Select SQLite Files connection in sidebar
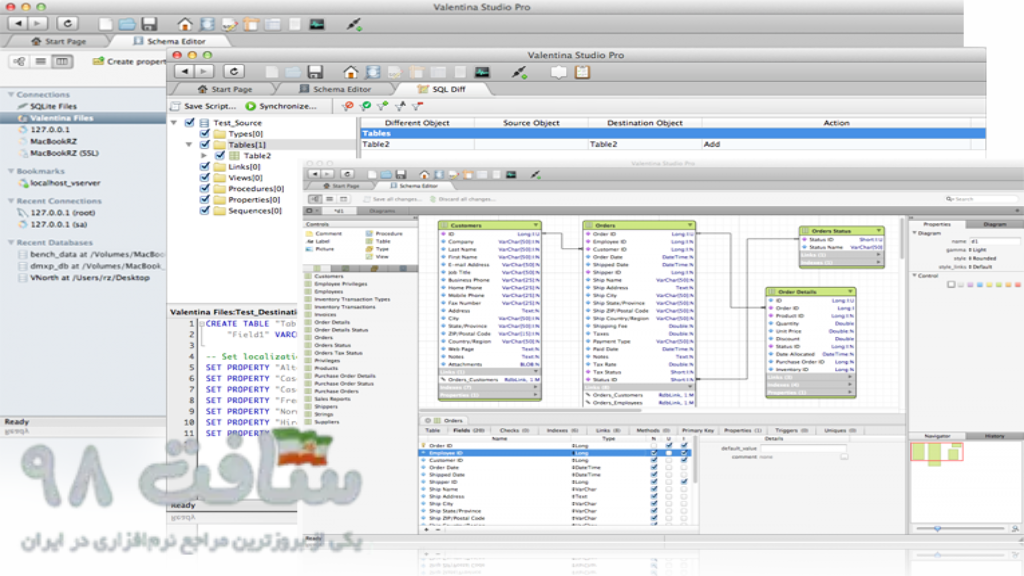 [46, 106]
